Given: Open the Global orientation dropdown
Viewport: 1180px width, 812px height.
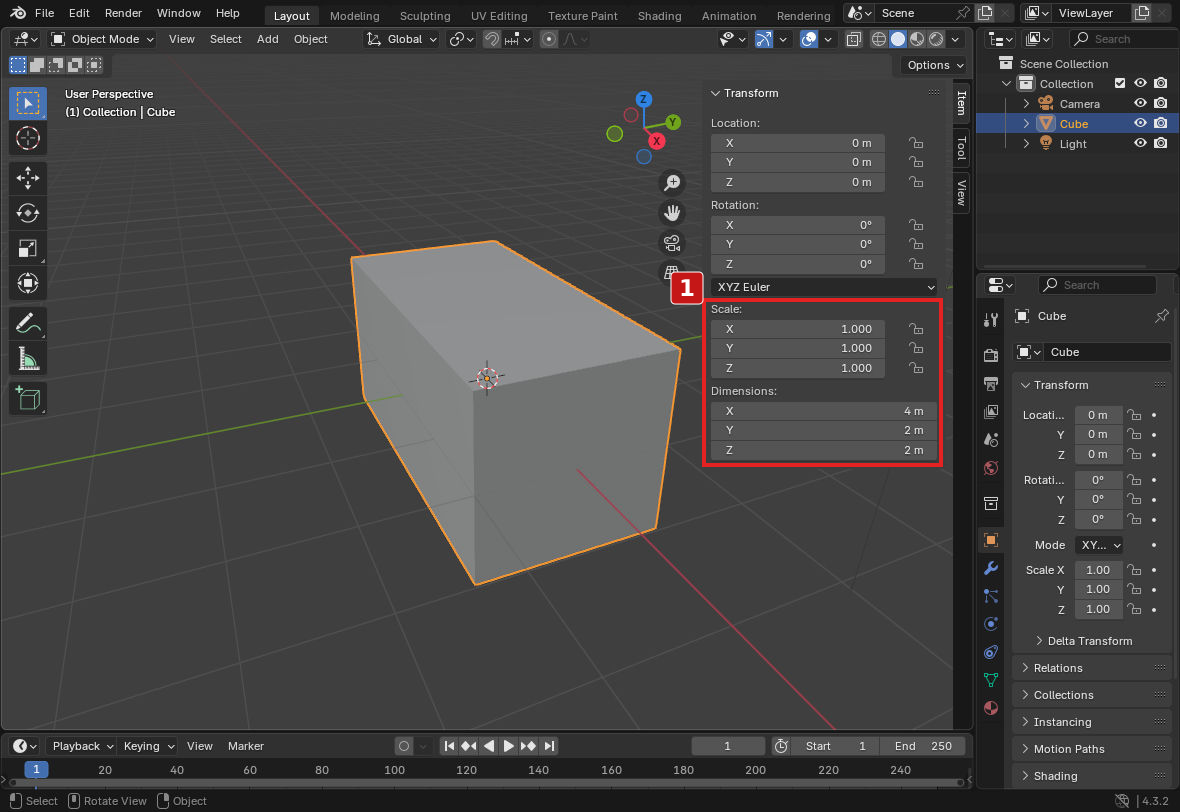Looking at the screenshot, I should [x=401, y=39].
